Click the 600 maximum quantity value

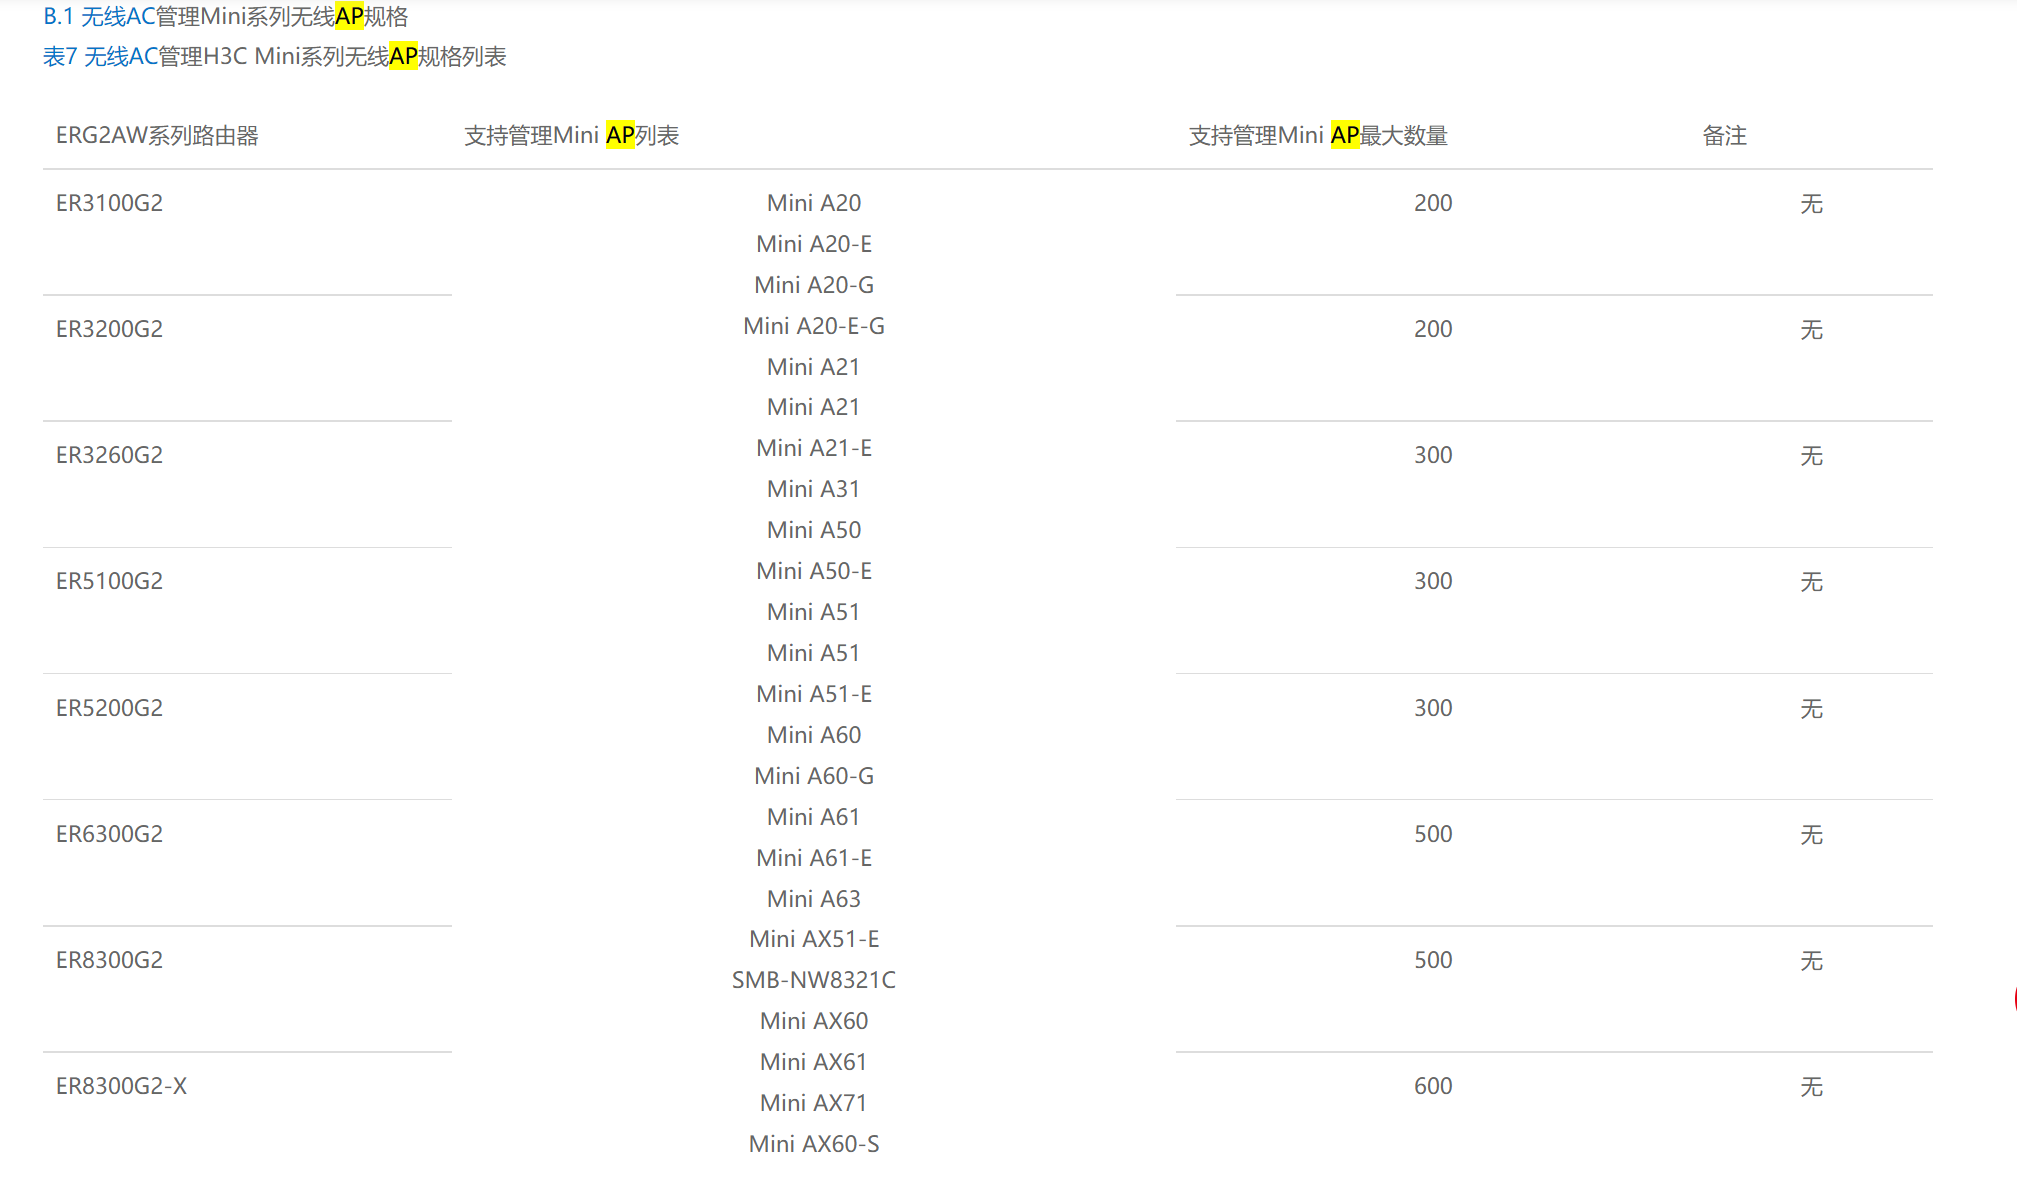(x=1432, y=1086)
